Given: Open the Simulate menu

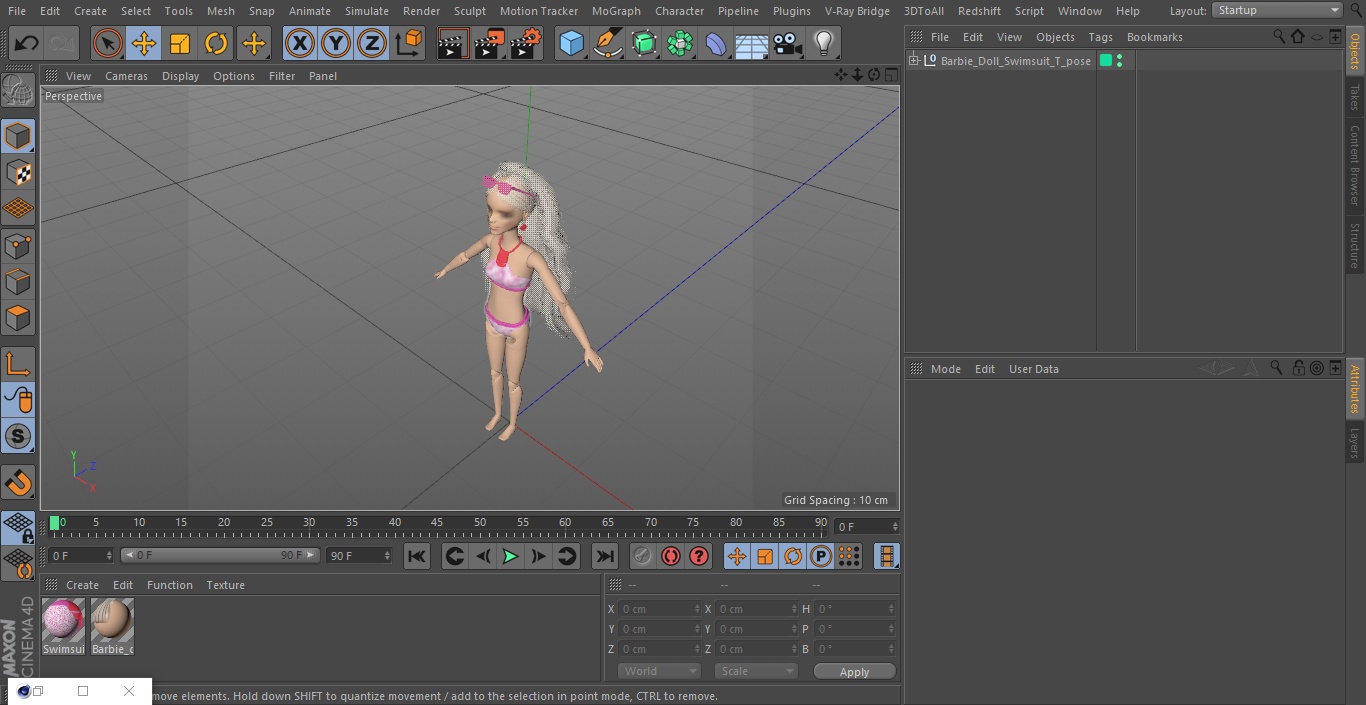Looking at the screenshot, I should [x=367, y=11].
